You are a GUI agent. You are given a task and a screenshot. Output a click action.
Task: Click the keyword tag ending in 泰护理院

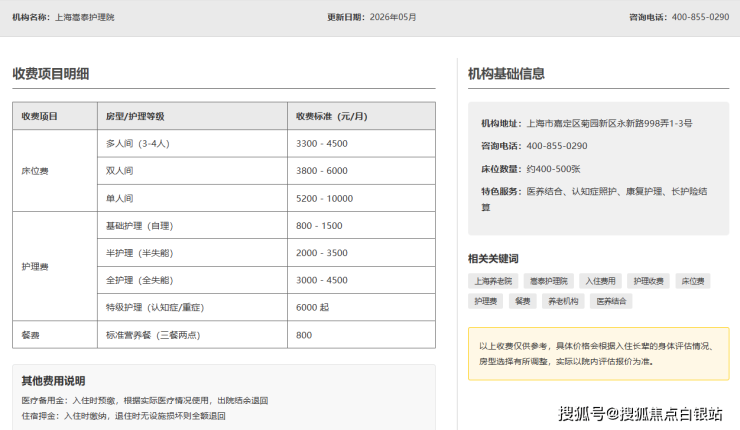(x=548, y=281)
